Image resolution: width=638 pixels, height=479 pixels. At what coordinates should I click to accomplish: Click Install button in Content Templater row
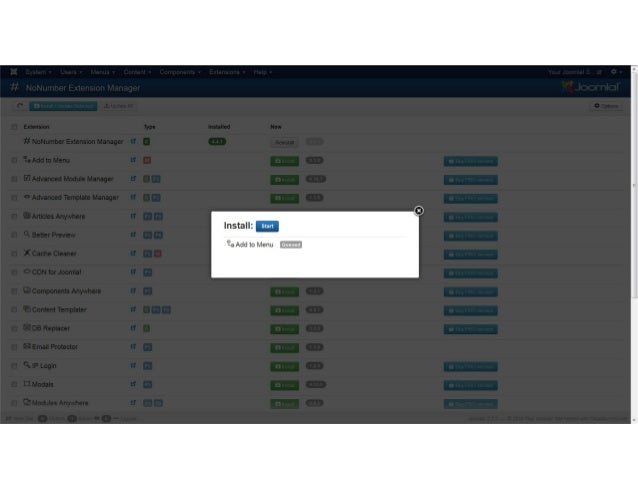click(x=284, y=311)
